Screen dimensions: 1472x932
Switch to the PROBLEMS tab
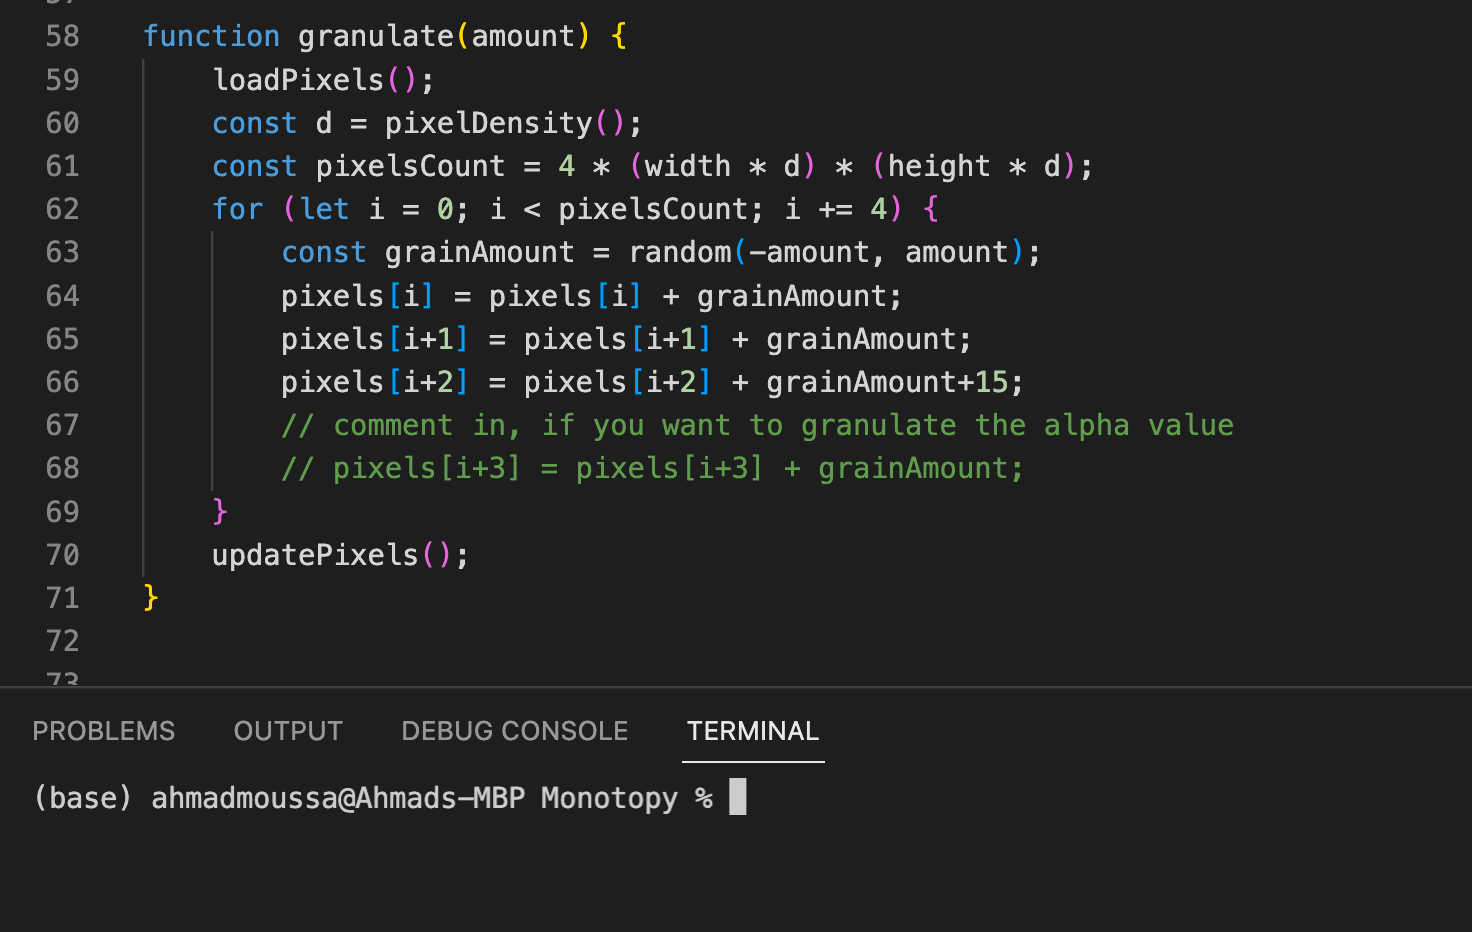coord(103,731)
